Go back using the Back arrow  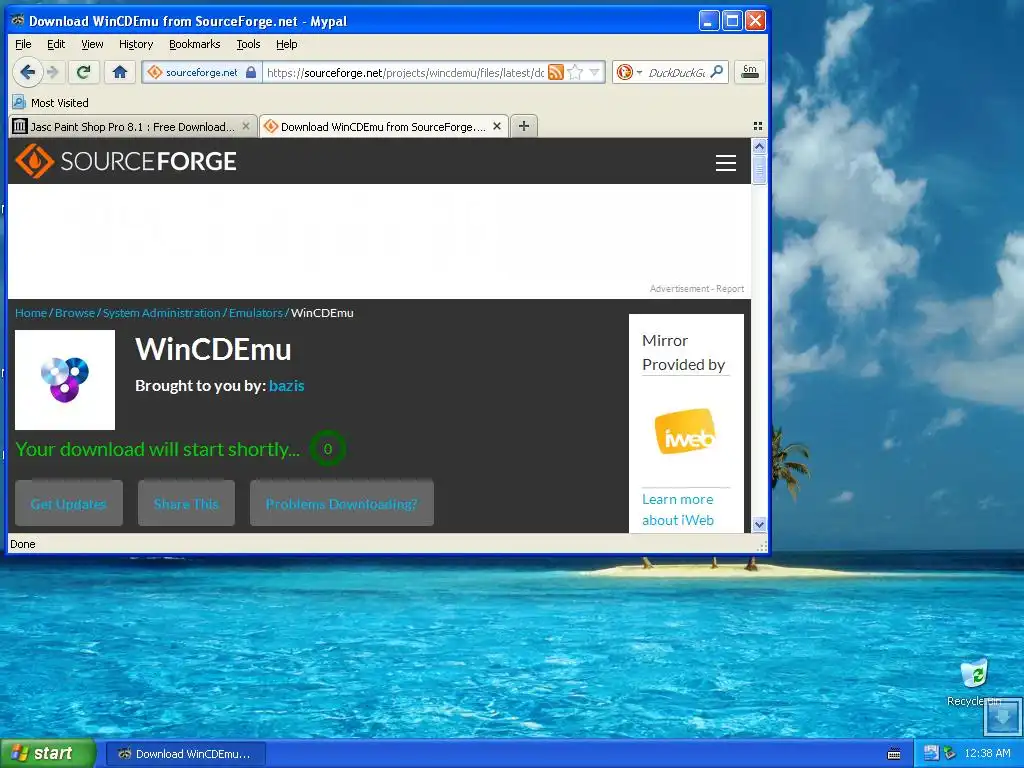[x=27, y=72]
